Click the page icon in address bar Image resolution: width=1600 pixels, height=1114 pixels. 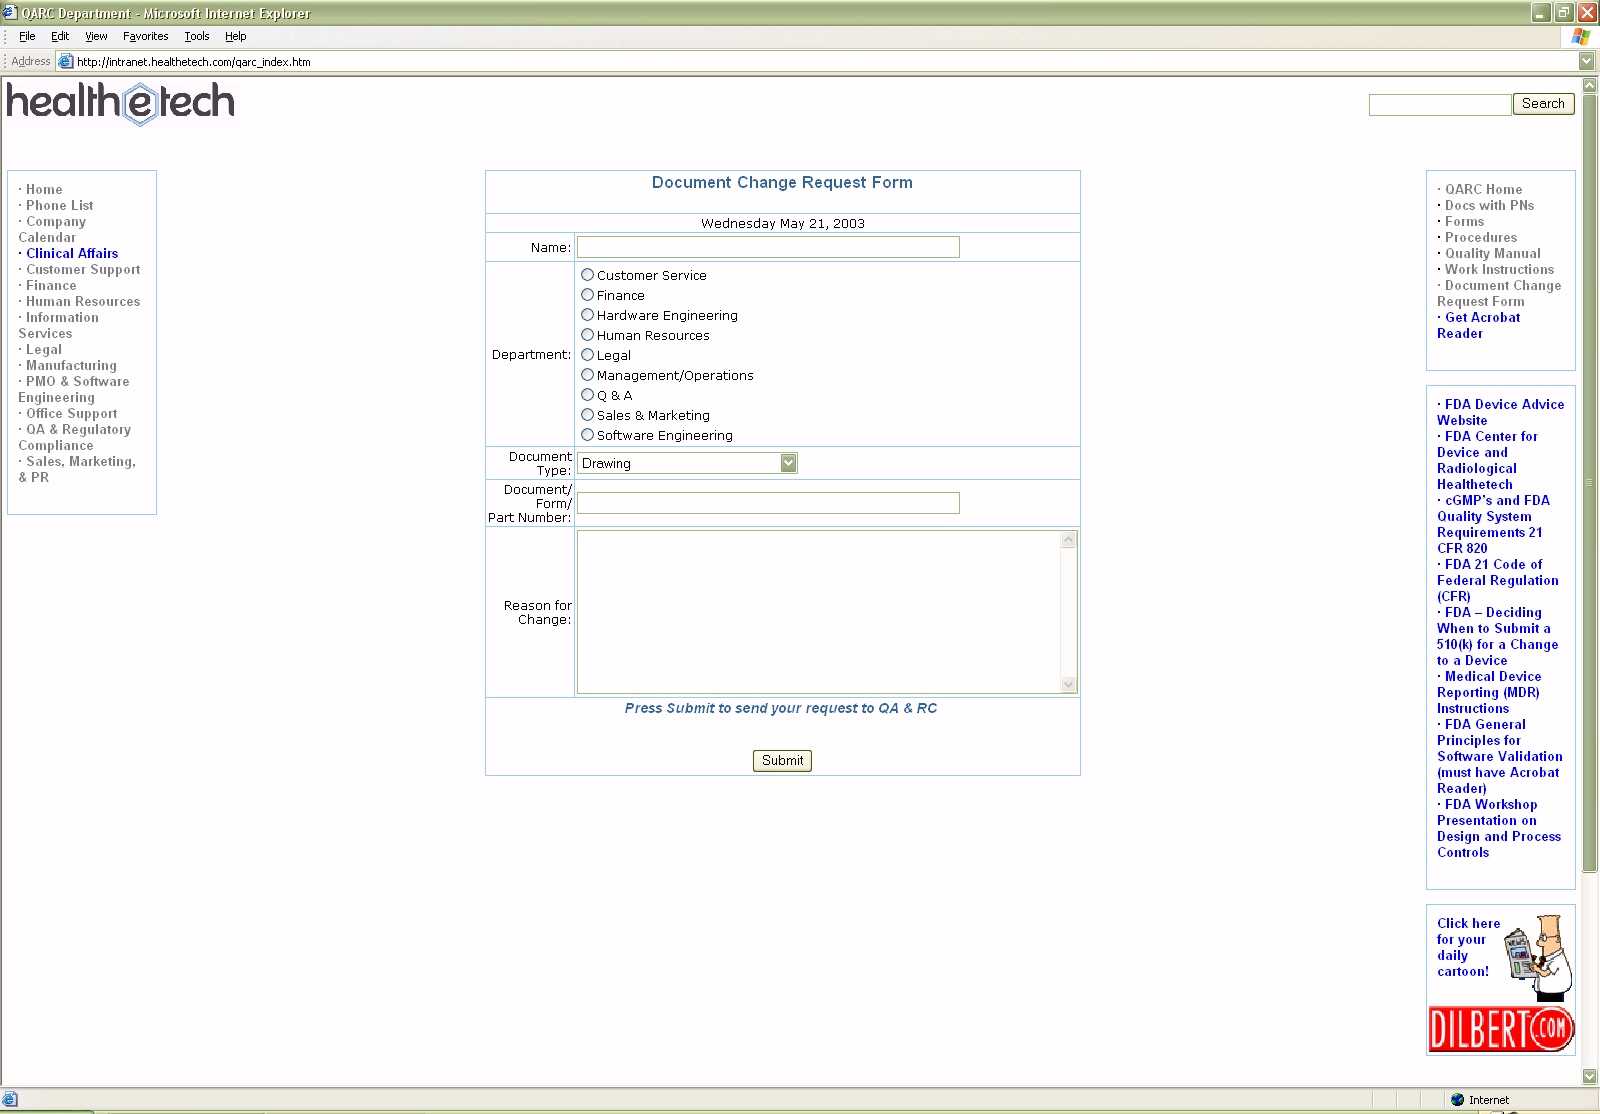click(x=66, y=61)
